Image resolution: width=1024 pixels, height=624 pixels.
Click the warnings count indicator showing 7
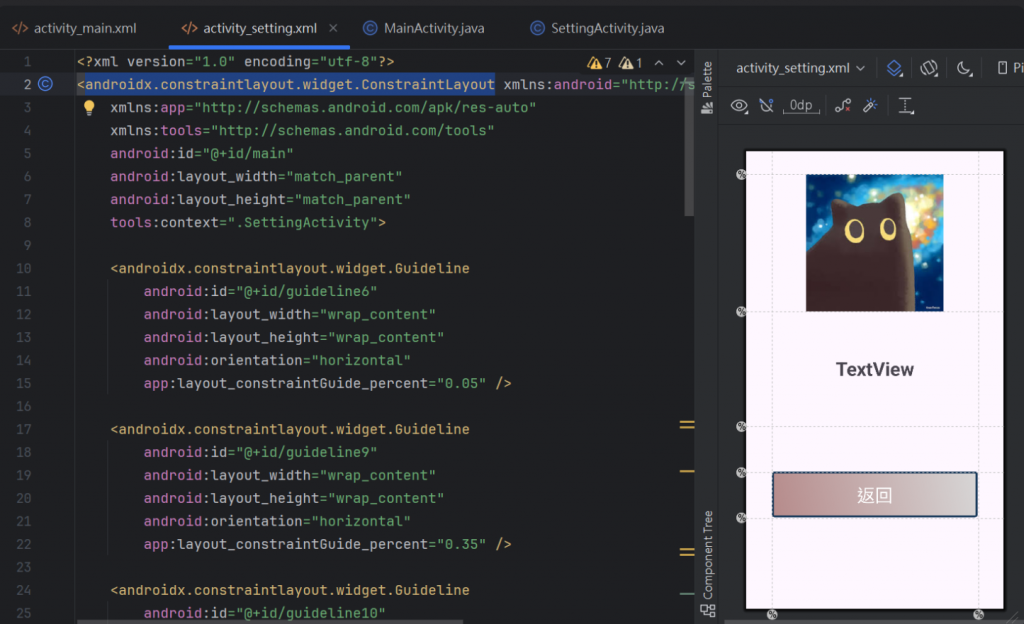[x=599, y=63]
